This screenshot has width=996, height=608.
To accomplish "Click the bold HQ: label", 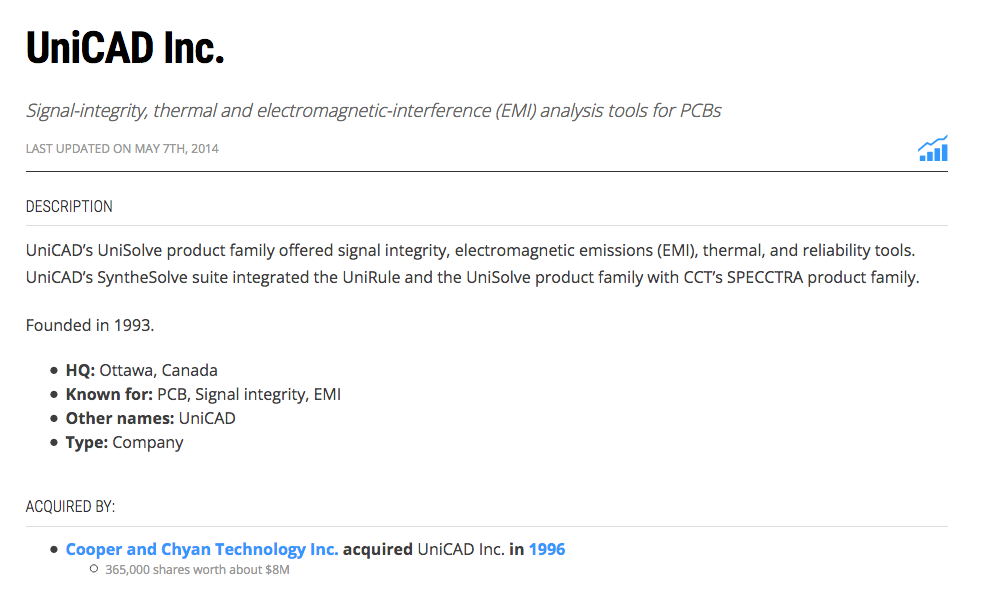I will tap(80, 370).
